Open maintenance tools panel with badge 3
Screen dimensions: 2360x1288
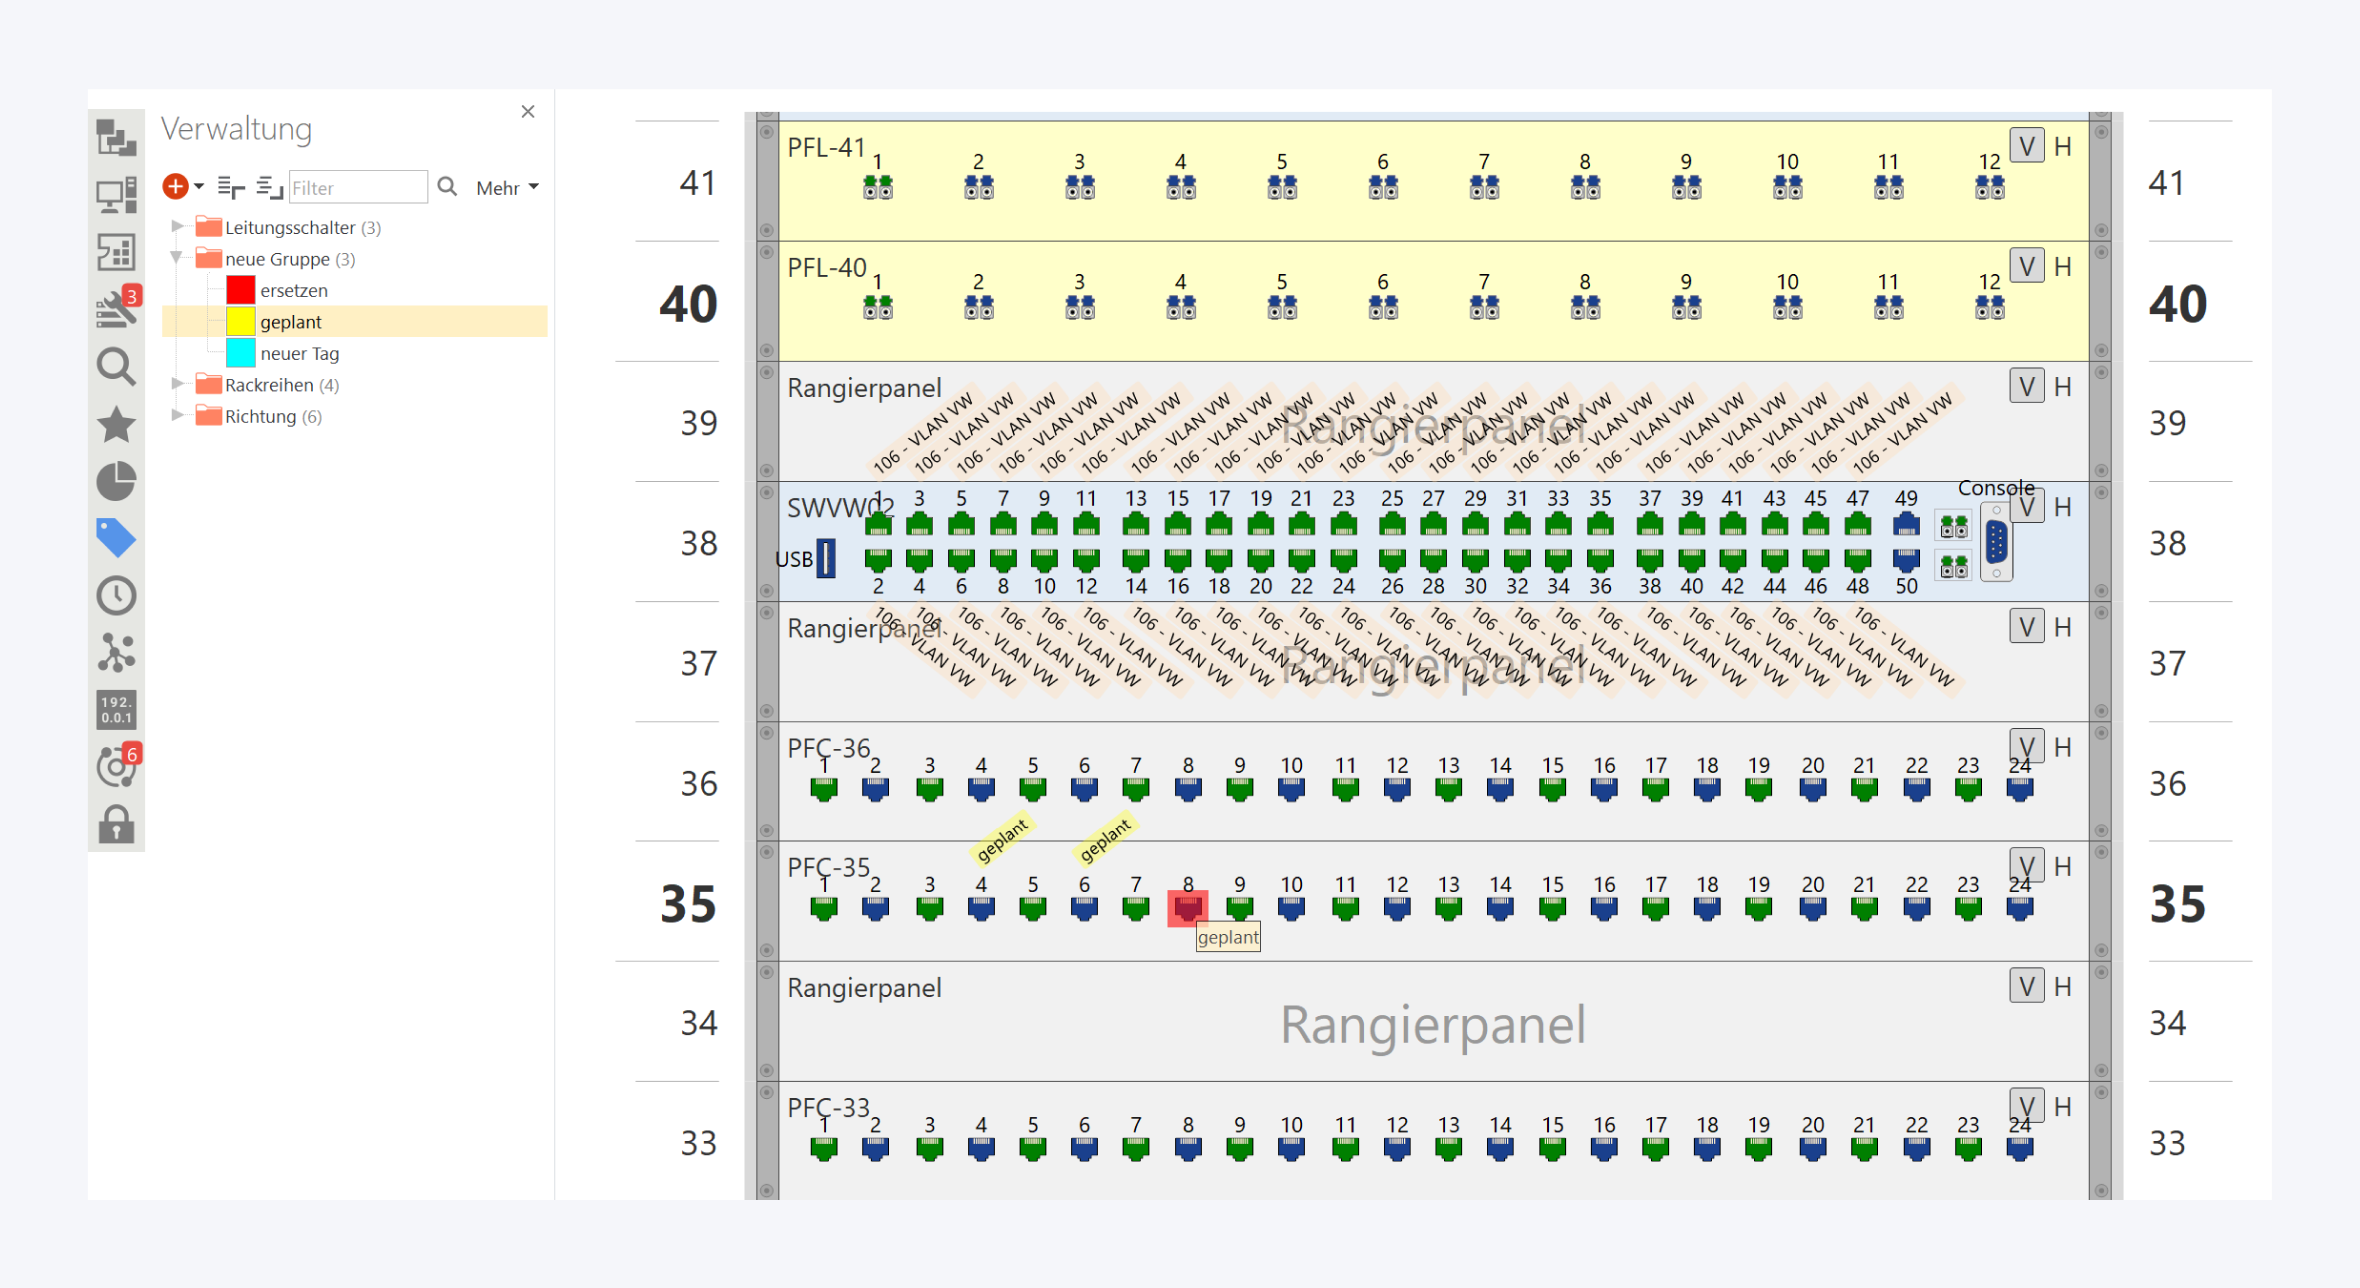[x=116, y=309]
